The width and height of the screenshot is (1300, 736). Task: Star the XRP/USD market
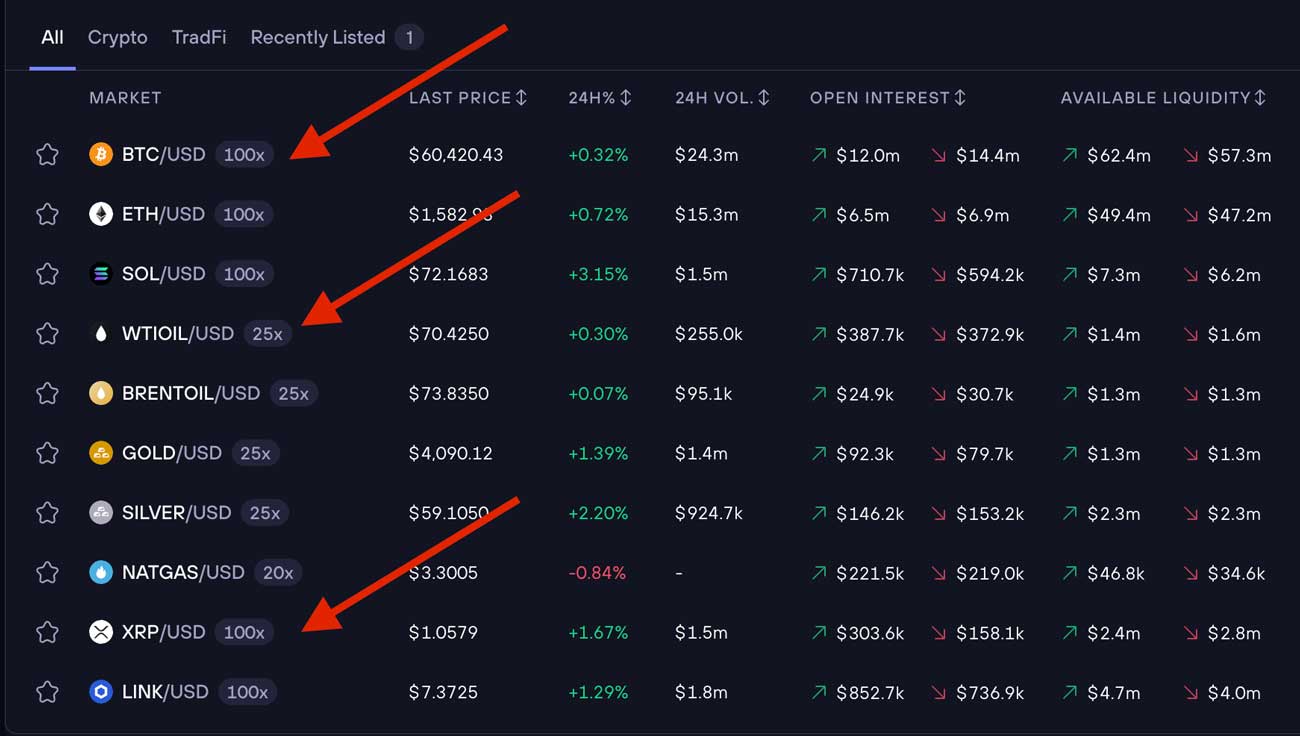click(47, 632)
